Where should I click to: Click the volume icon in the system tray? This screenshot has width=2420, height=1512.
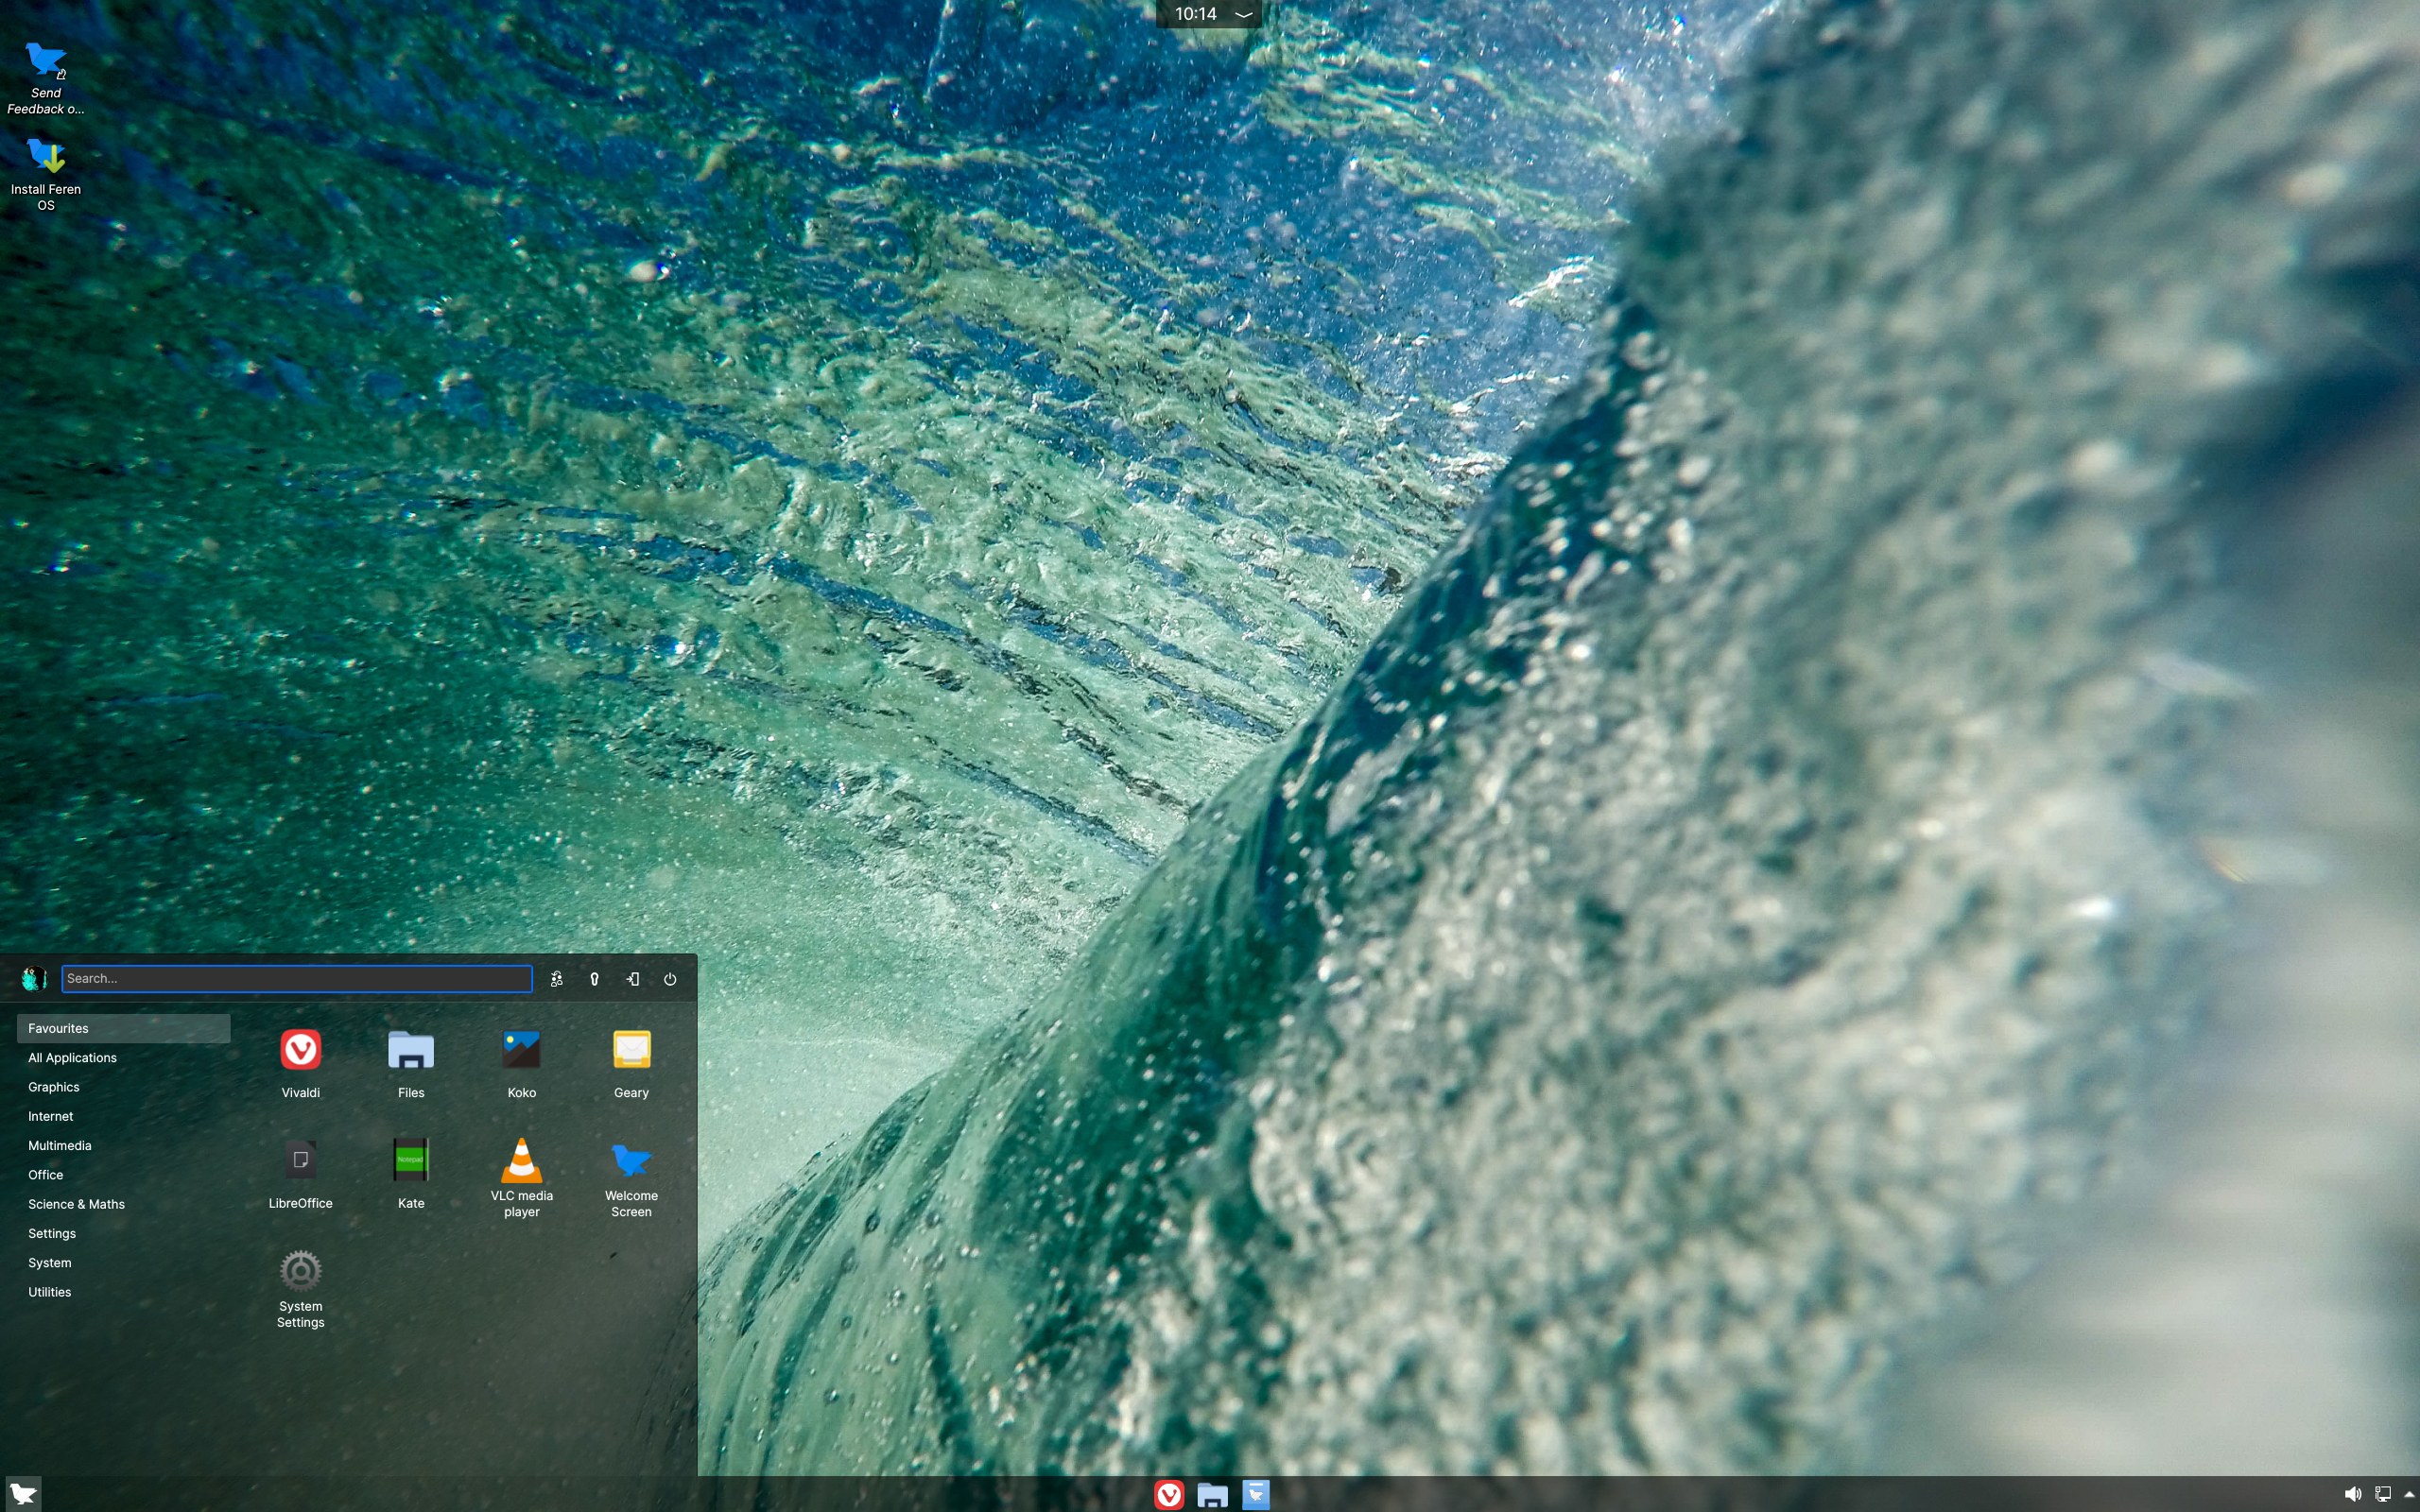[2352, 1494]
